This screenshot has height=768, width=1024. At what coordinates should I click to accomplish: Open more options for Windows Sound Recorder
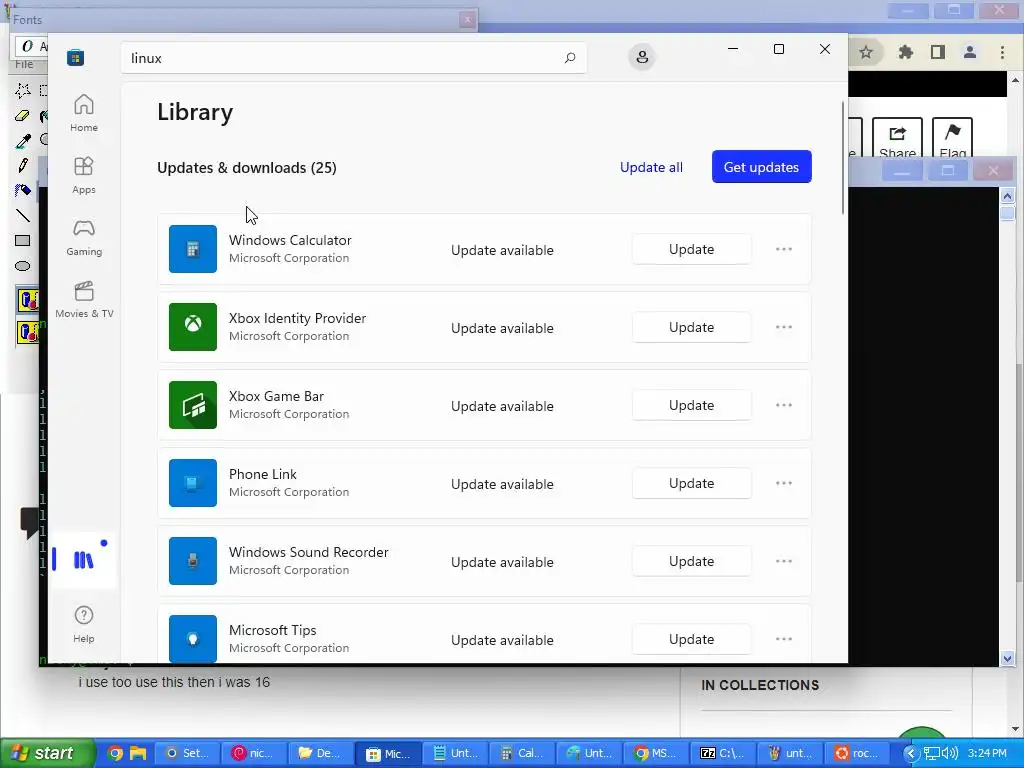784,561
